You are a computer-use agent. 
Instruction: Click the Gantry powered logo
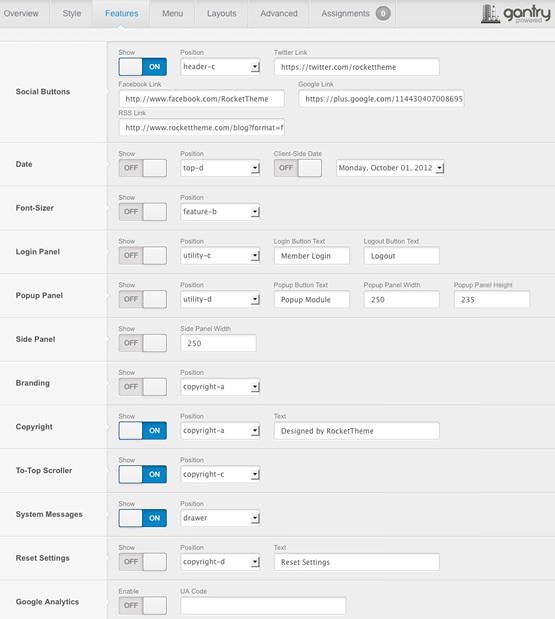(516, 14)
